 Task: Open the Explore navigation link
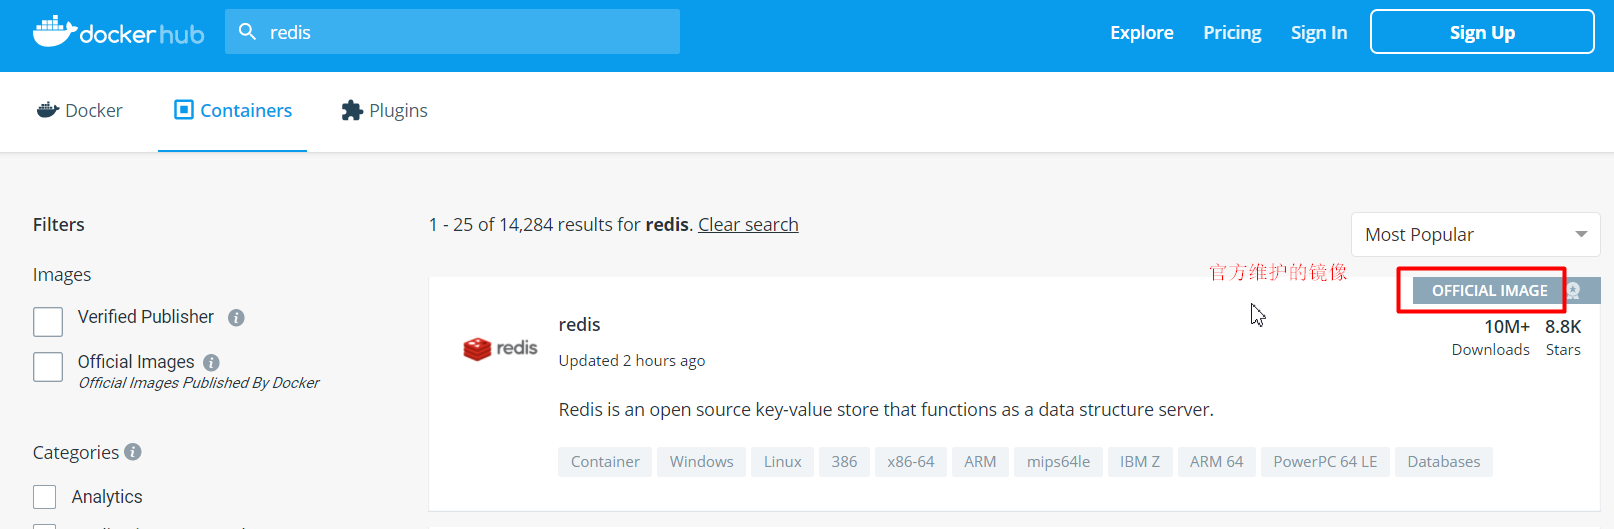click(1141, 32)
